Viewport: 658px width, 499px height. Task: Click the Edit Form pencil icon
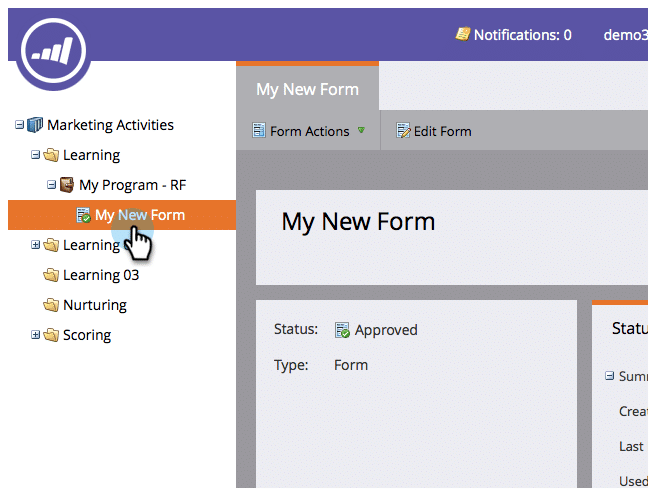(403, 131)
